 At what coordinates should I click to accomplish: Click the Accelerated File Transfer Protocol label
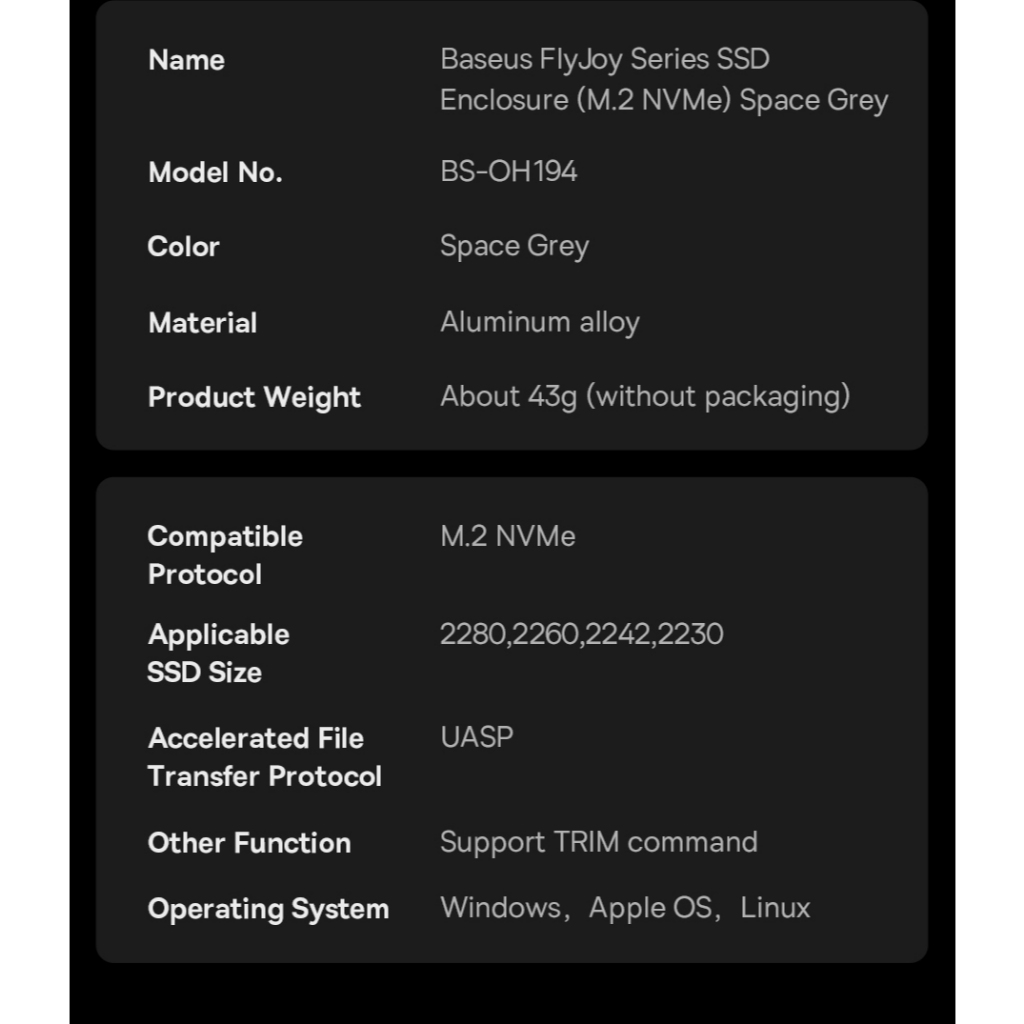coord(264,757)
